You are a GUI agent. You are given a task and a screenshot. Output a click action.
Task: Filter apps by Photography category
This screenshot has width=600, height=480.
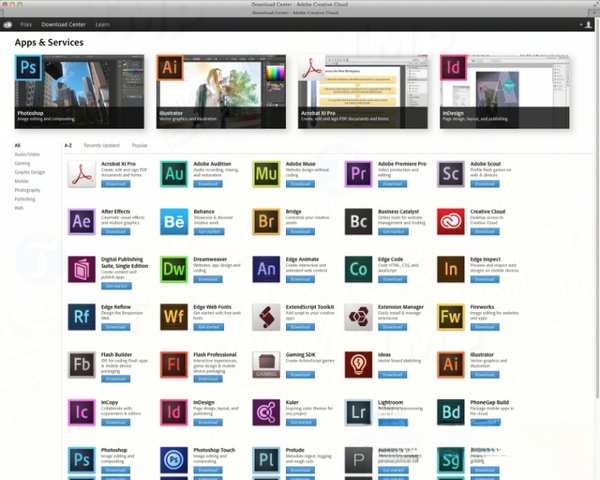pyautogui.click(x=27, y=190)
